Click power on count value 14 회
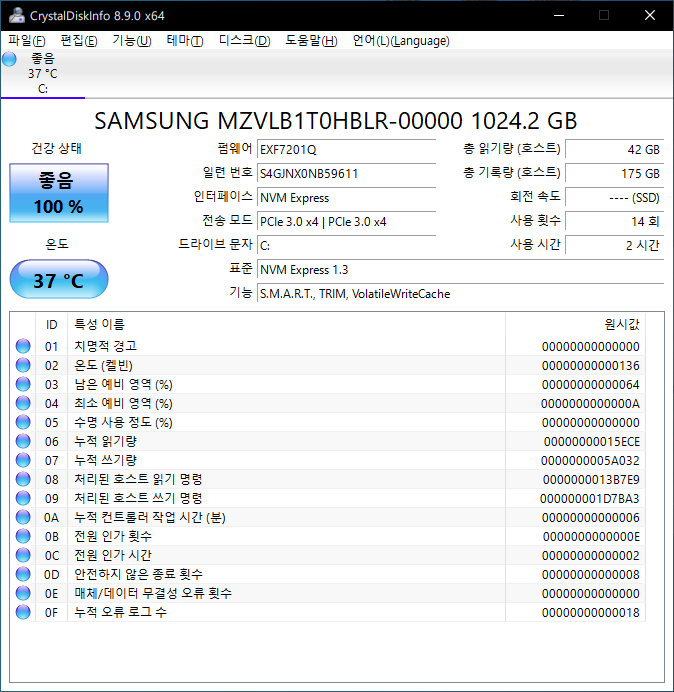674x692 pixels. [614, 222]
